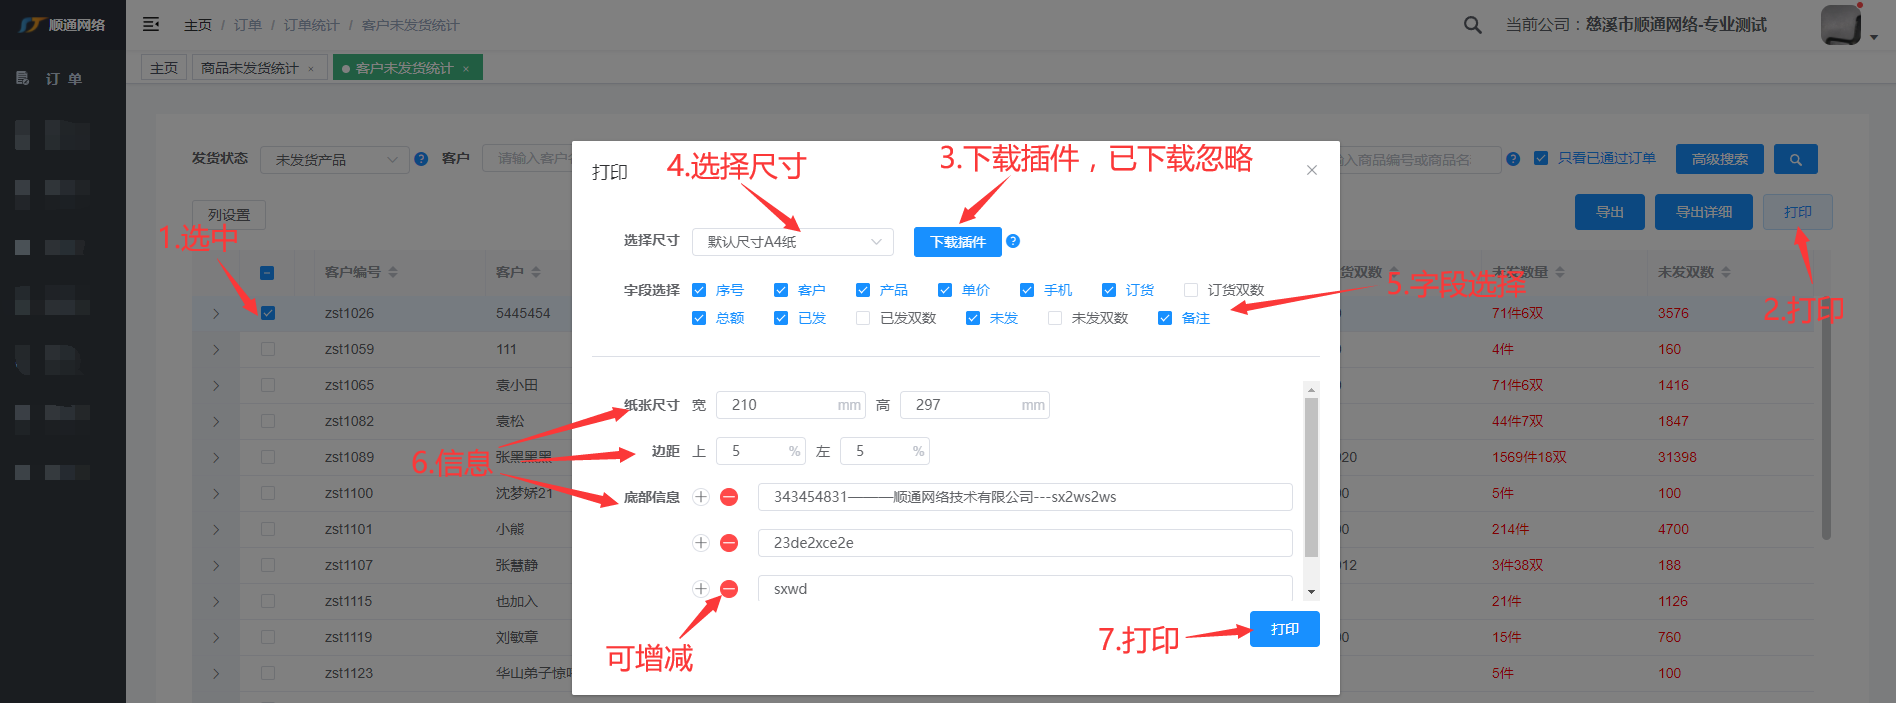1896x703 pixels.
Task: Enable the 订货双数 field checkbox
Action: pos(1191,290)
